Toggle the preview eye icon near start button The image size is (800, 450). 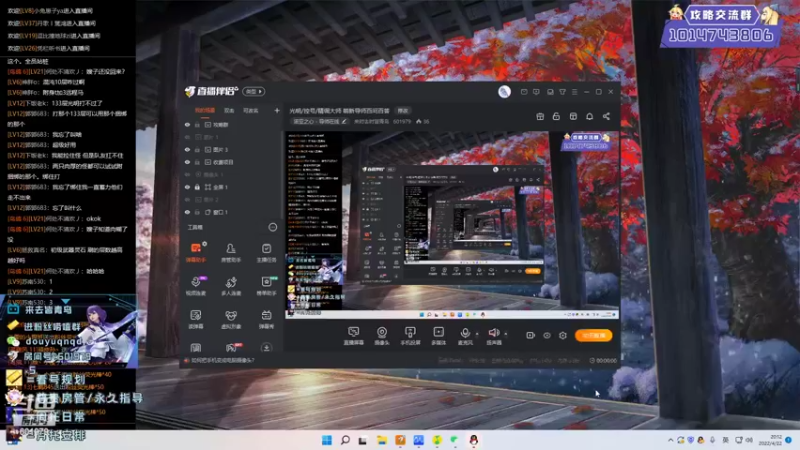point(547,335)
